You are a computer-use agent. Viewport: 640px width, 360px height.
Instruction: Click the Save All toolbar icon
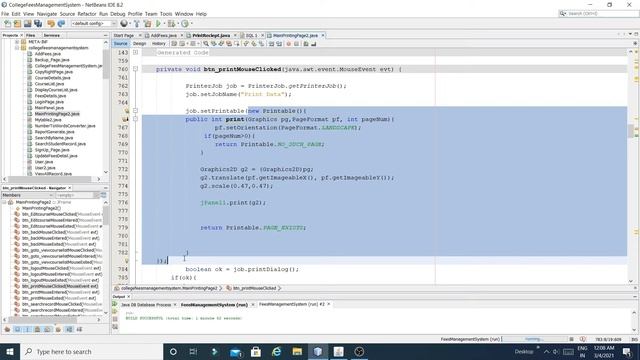pyautogui.click(x=38, y=24)
